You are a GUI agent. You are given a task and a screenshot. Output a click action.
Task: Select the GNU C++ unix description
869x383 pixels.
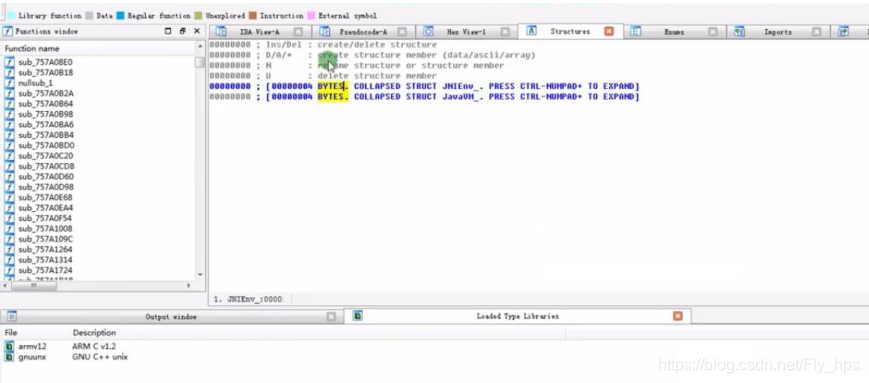click(100, 357)
